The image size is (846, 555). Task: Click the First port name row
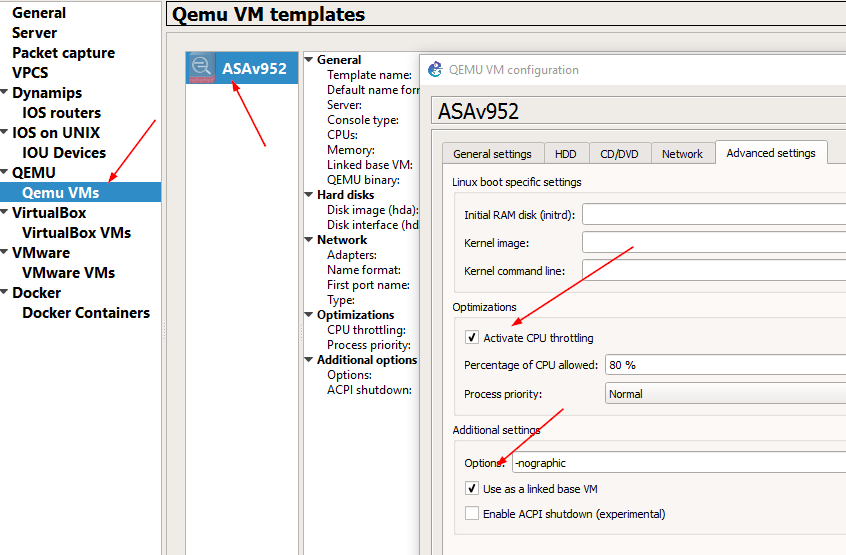click(368, 285)
